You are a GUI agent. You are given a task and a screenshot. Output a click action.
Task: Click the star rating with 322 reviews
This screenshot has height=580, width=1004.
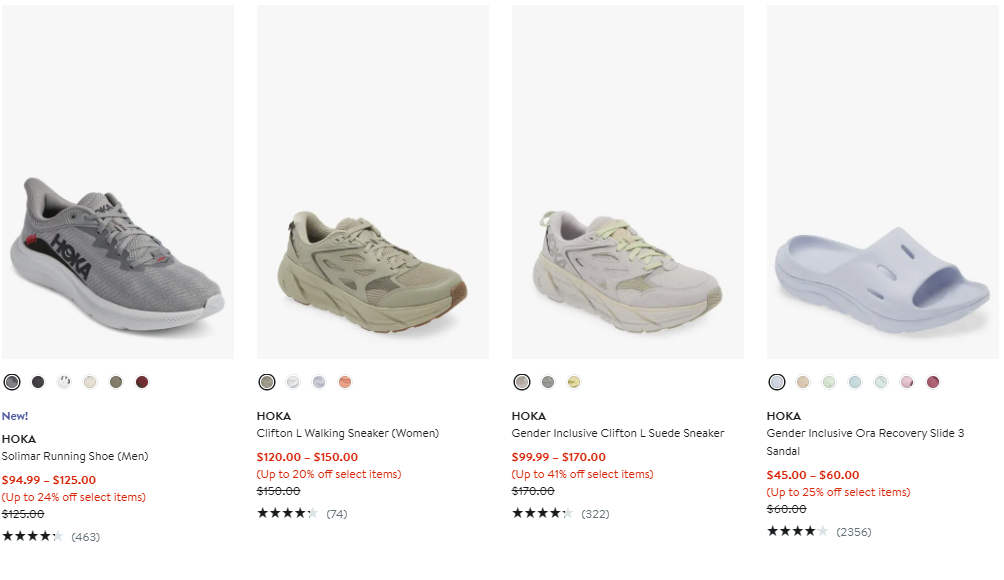pyautogui.click(x=543, y=514)
